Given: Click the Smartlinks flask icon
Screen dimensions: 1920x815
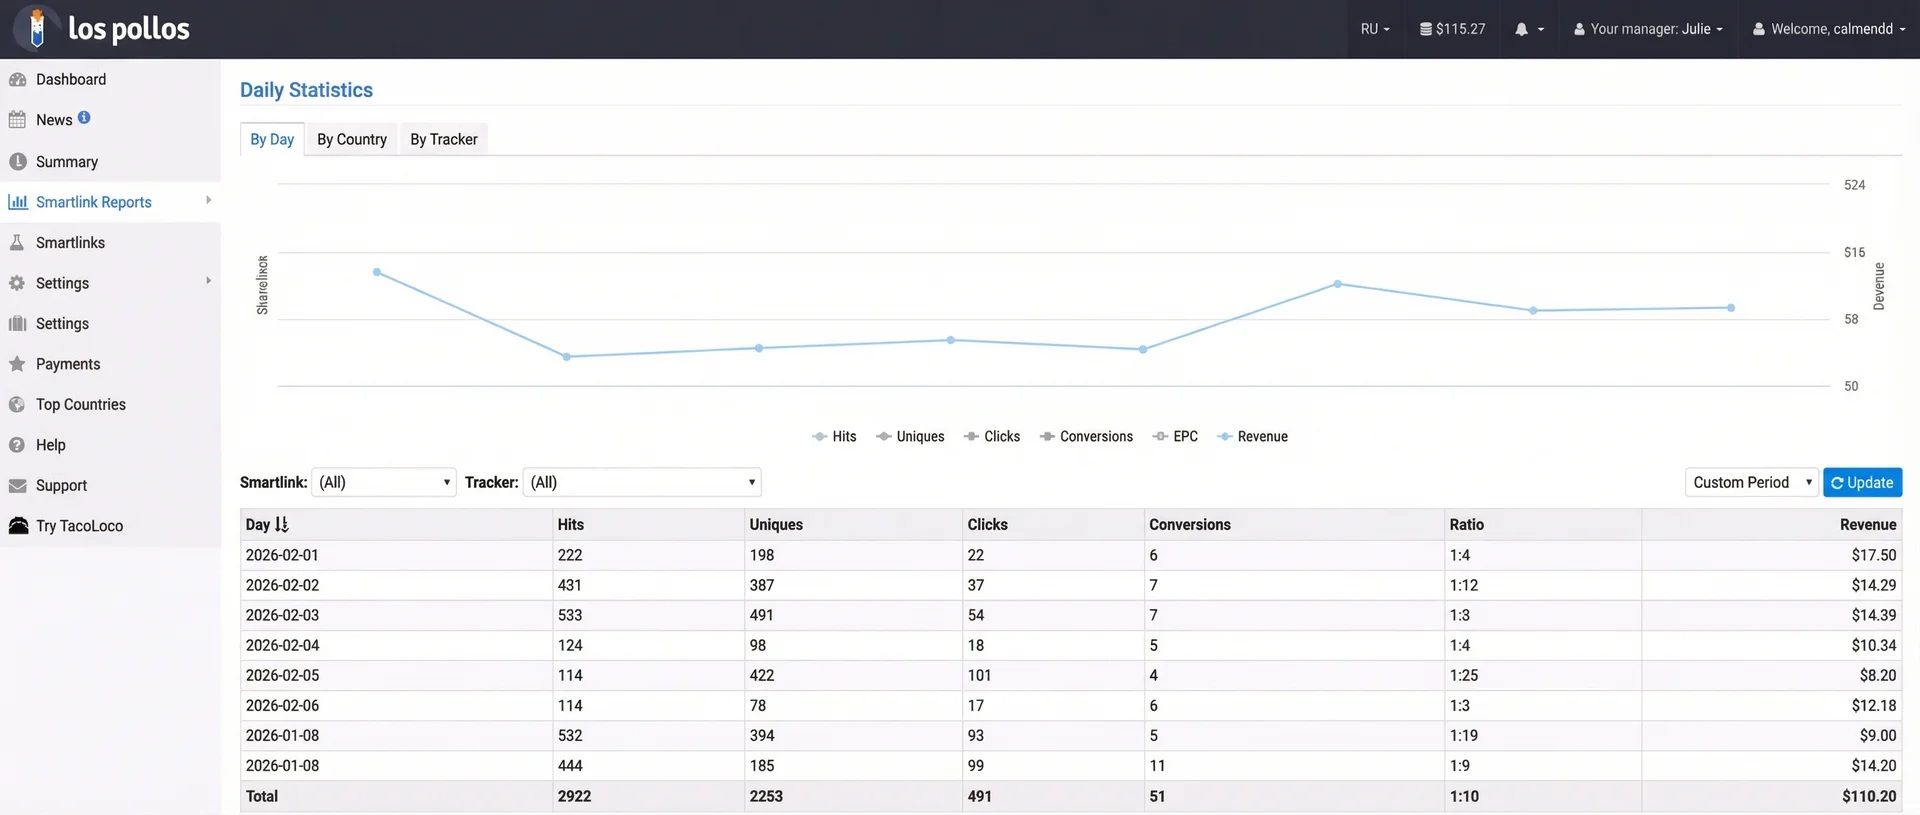Looking at the screenshot, I should click(17, 242).
